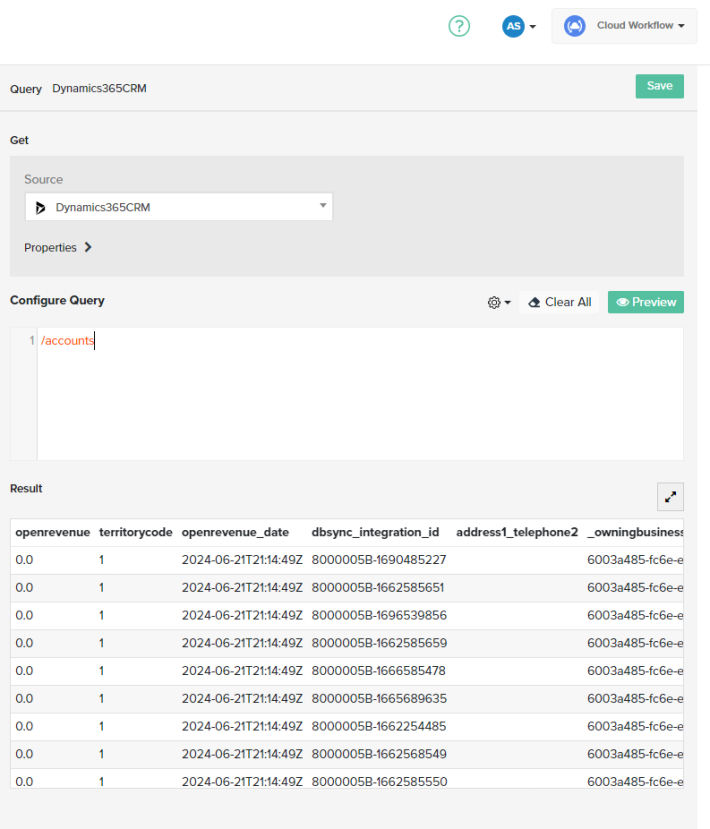Open the query settings gear icon

pyautogui.click(x=494, y=302)
